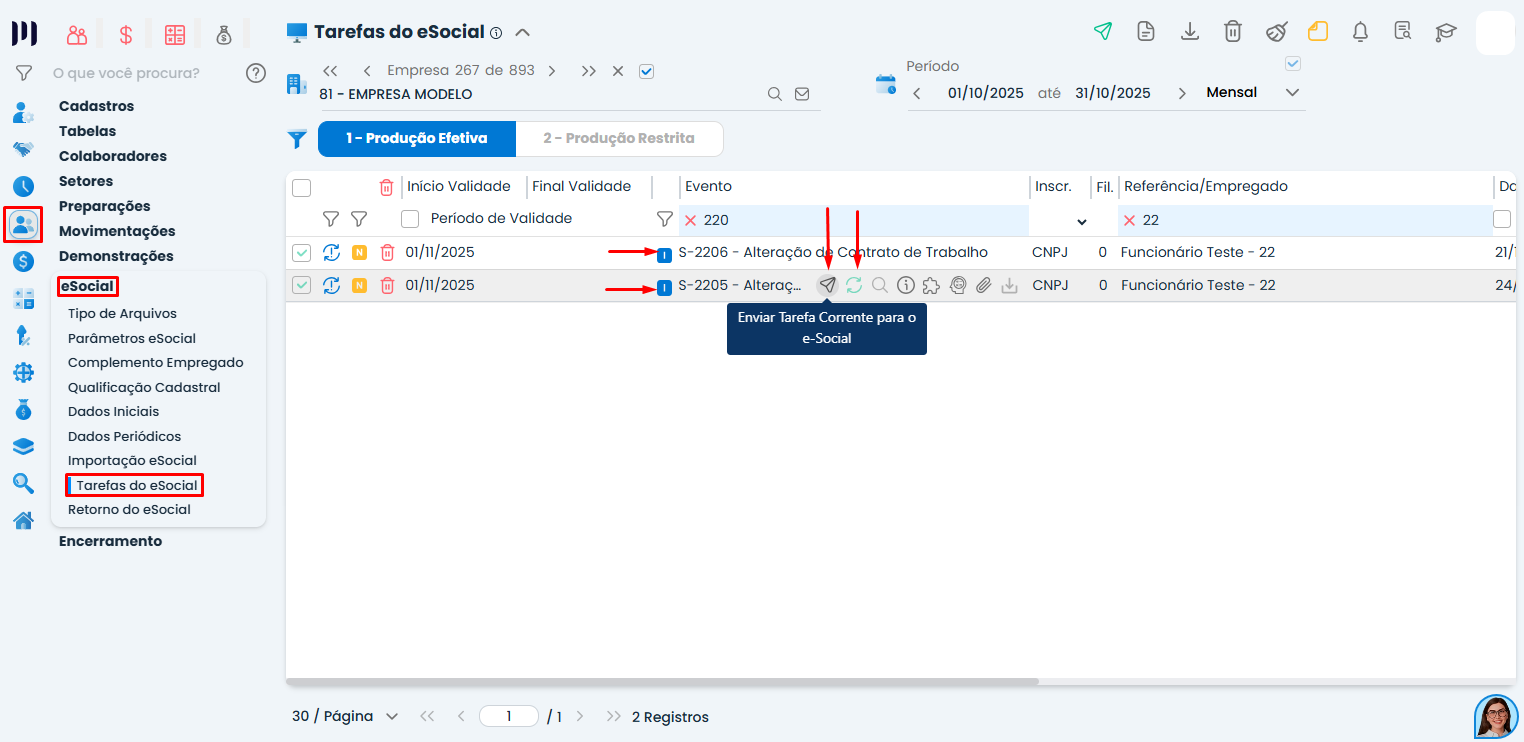Click the trash icon in top toolbar
The image size is (1524, 742).
click(x=1233, y=31)
